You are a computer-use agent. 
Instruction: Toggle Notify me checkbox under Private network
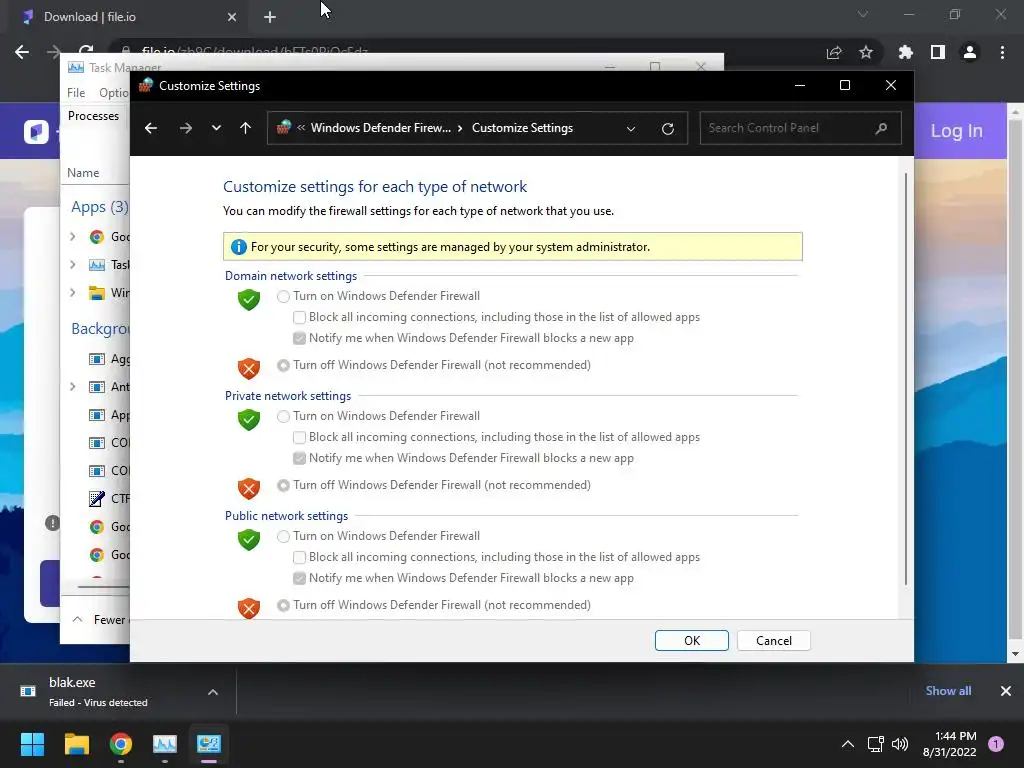(299, 458)
